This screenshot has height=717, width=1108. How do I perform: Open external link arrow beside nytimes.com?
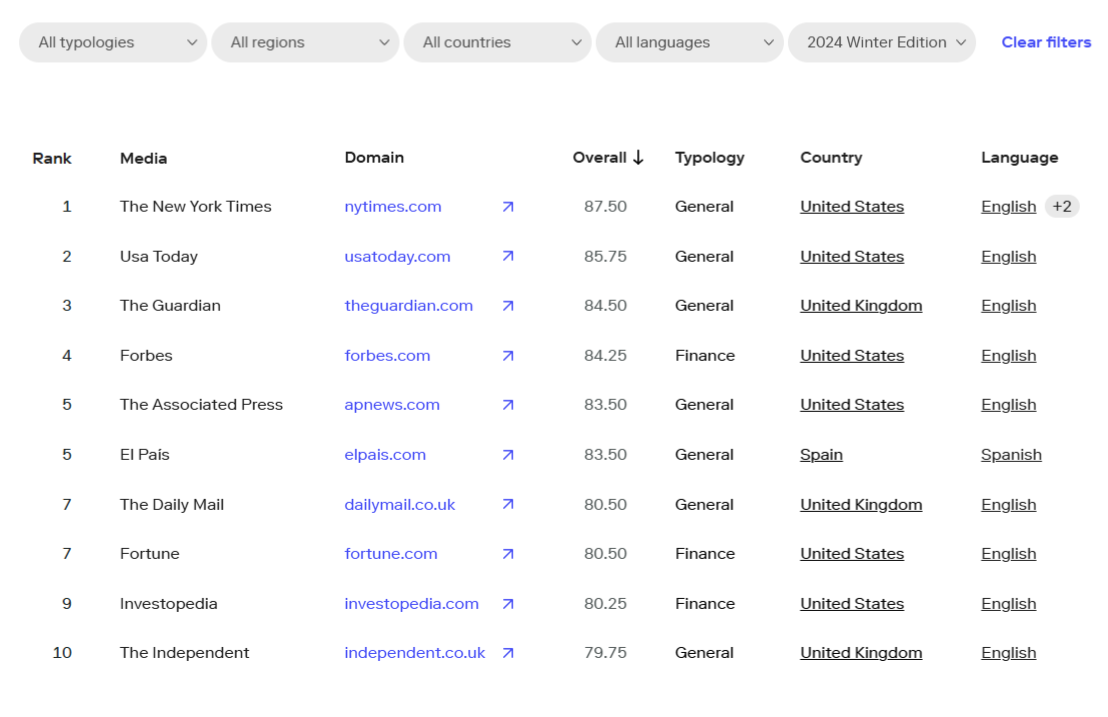click(x=508, y=207)
